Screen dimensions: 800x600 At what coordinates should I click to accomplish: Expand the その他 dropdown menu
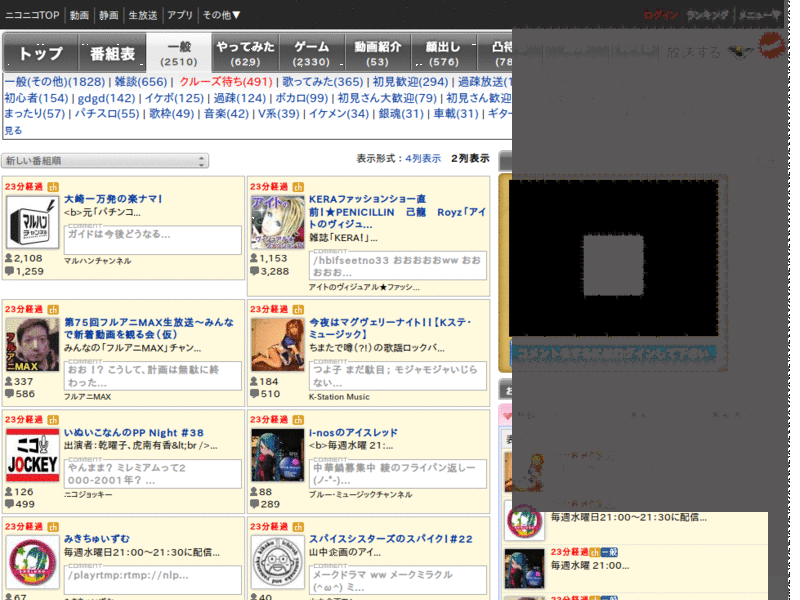tap(221, 15)
